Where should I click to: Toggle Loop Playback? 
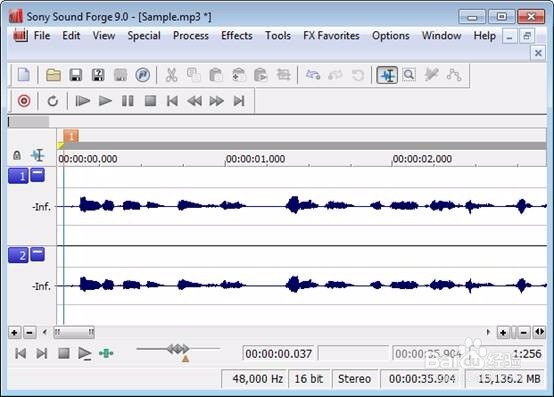tap(53, 101)
